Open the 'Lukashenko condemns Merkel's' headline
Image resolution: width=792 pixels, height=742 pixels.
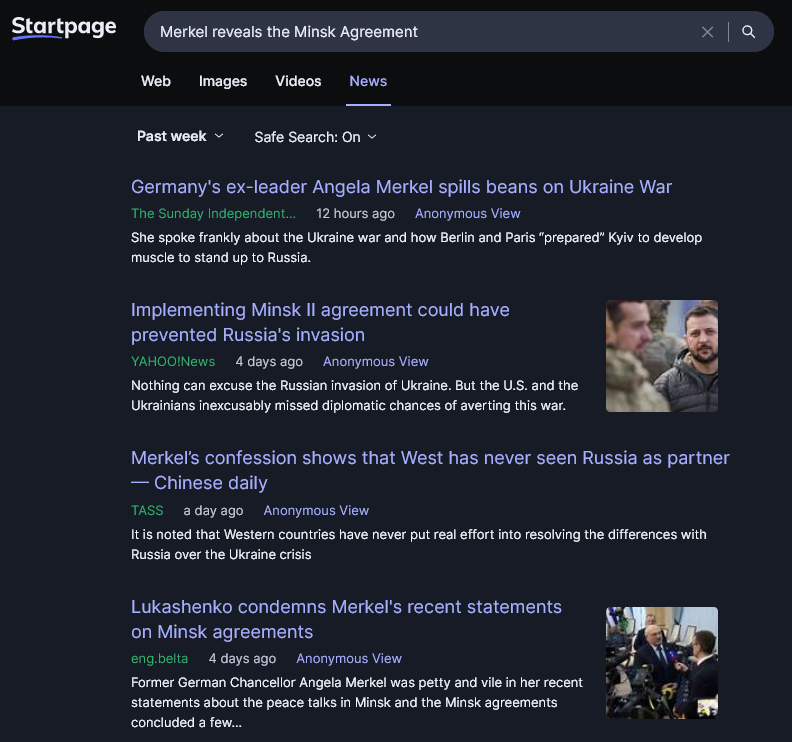(346, 619)
